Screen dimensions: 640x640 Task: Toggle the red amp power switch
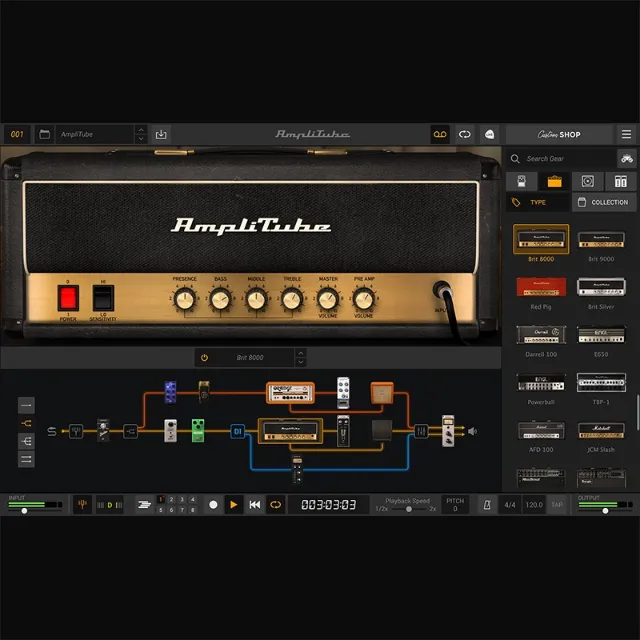click(68, 297)
